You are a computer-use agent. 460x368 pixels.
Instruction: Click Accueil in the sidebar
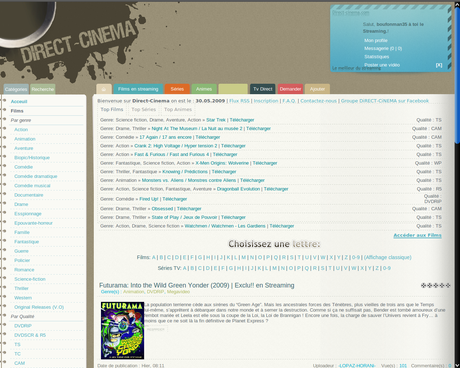[x=19, y=101]
